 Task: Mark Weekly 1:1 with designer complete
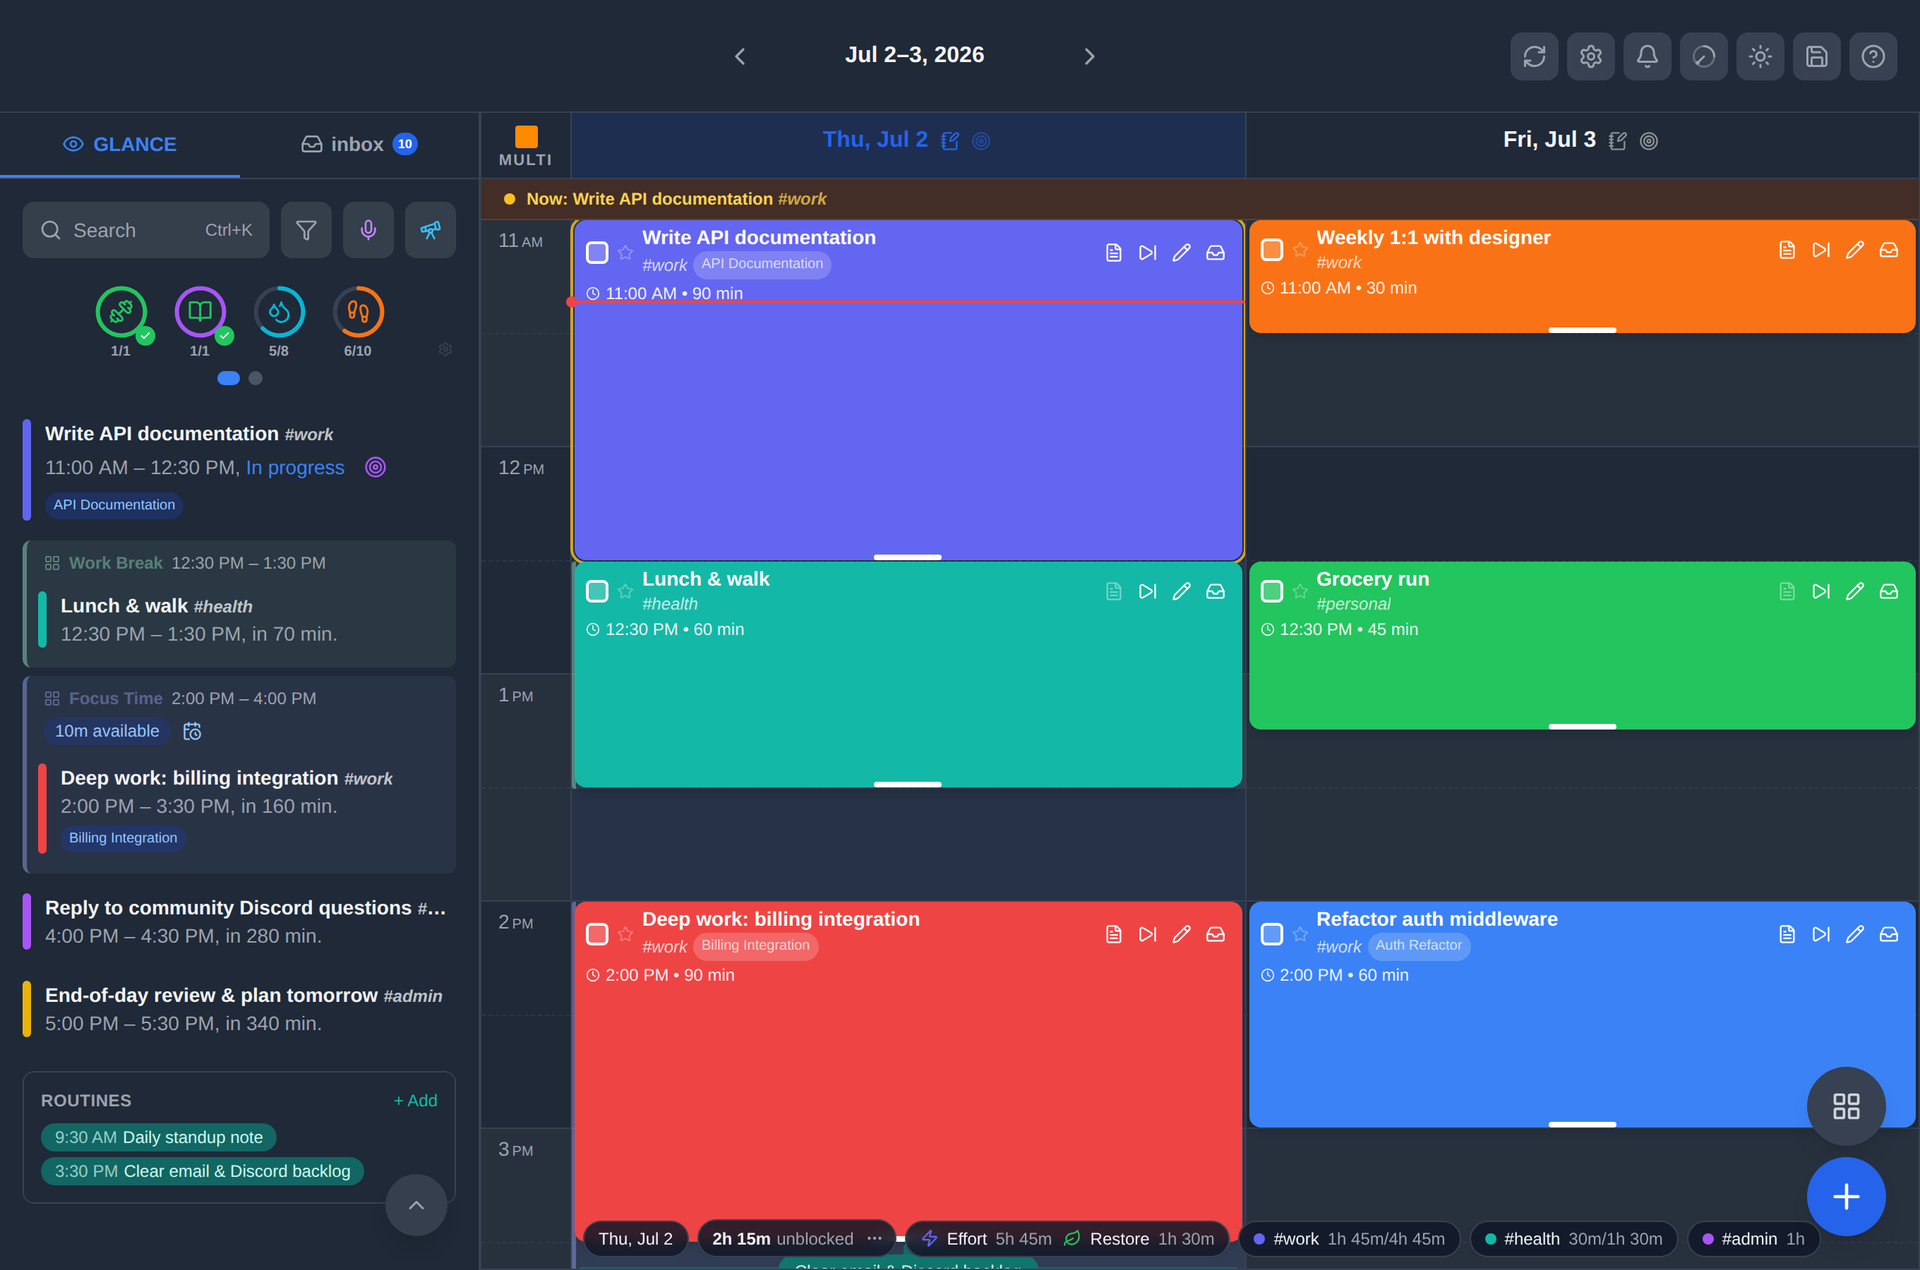pos(1271,249)
